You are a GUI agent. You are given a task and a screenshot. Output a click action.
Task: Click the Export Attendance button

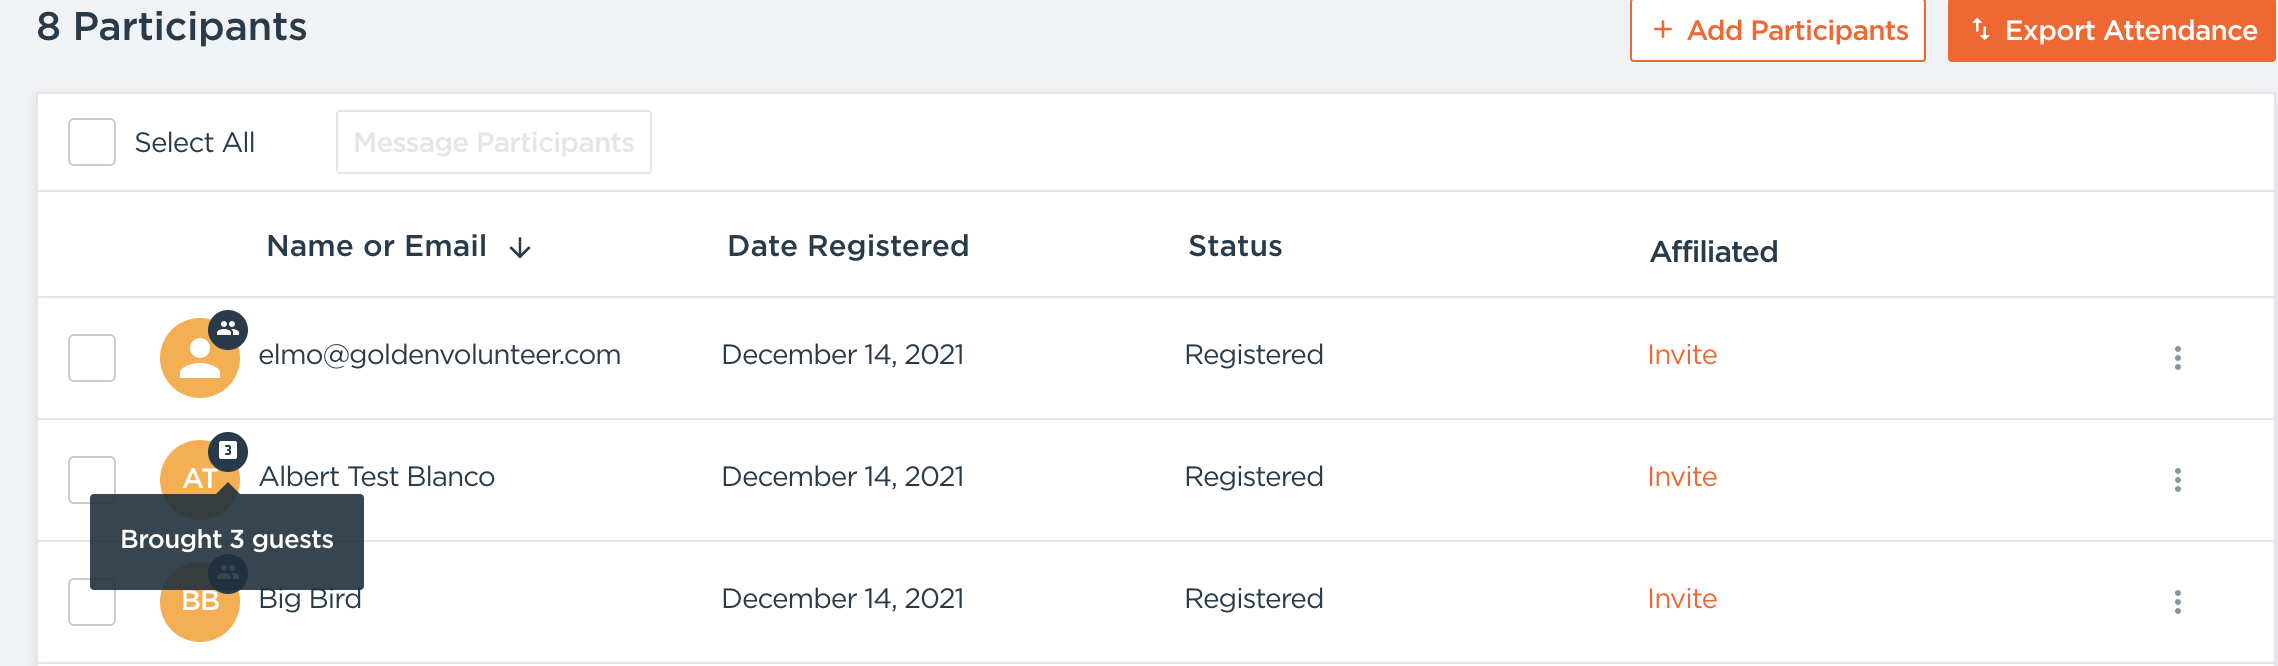pyautogui.click(x=2112, y=31)
